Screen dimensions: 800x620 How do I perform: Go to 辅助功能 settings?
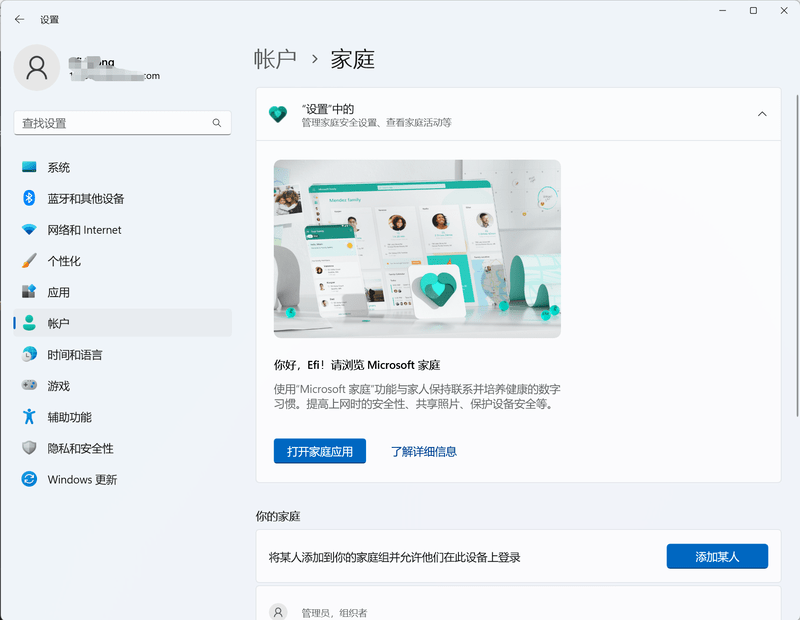(122, 417)
